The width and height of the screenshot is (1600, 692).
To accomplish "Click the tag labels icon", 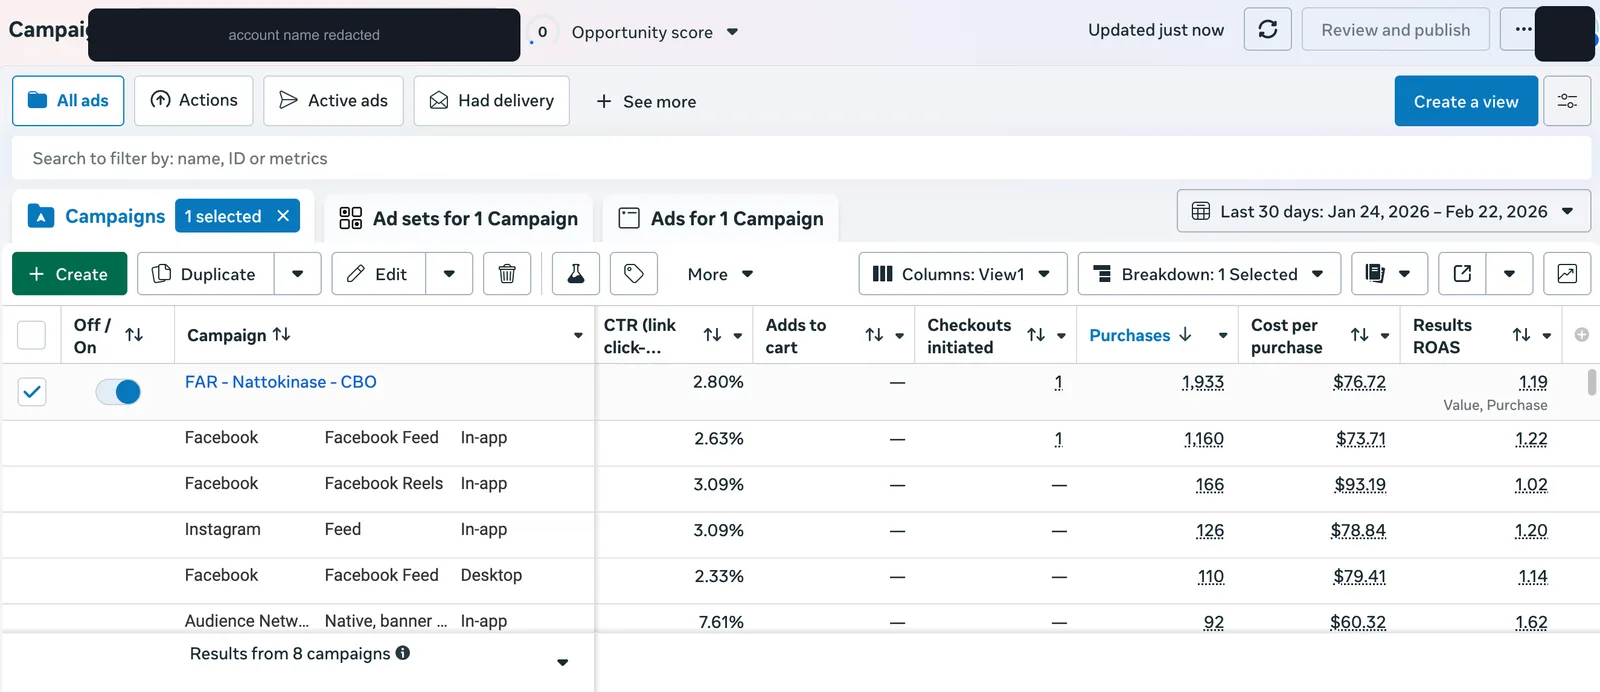I will coord(634,274).
